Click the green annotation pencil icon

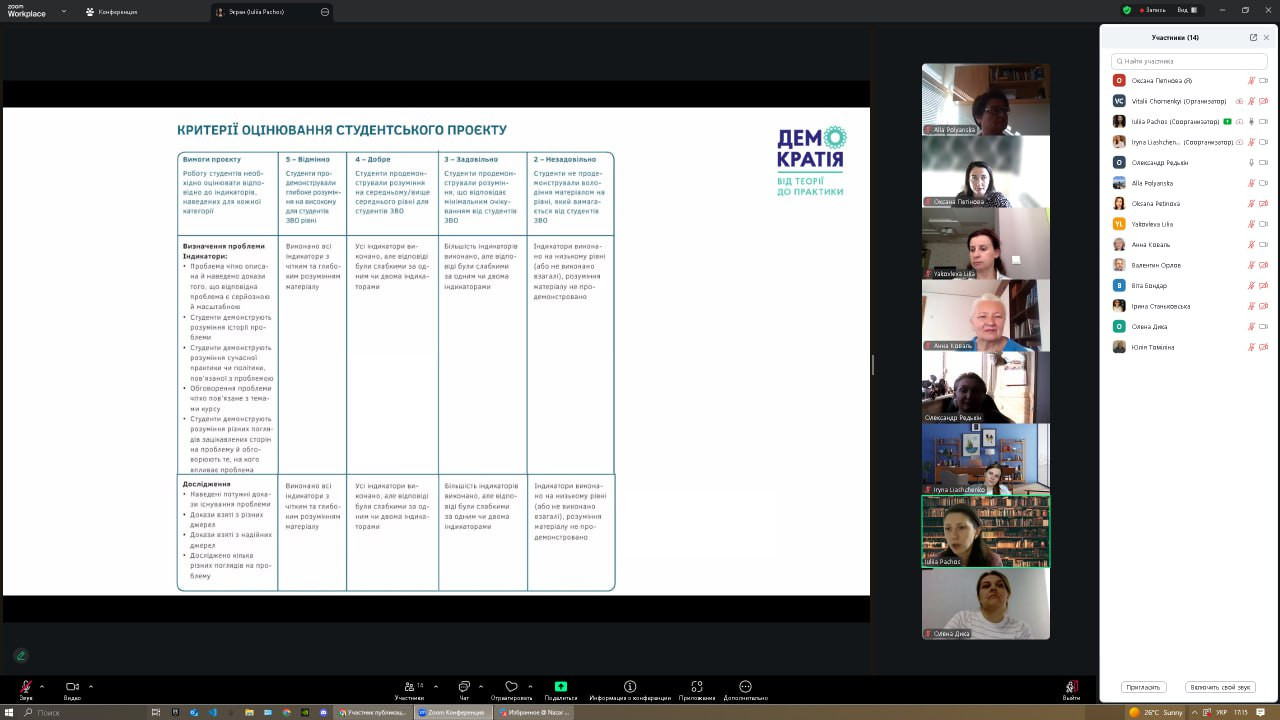(21, 656)
